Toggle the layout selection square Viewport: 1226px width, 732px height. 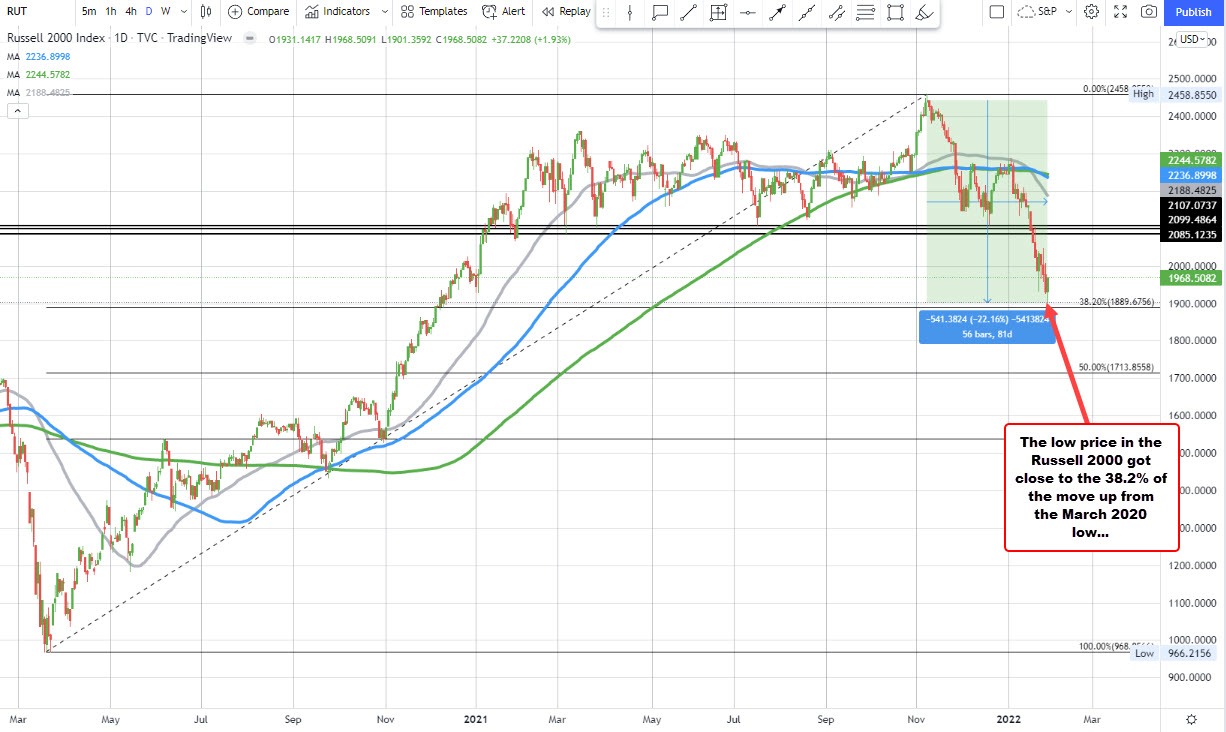pos(996,12)
